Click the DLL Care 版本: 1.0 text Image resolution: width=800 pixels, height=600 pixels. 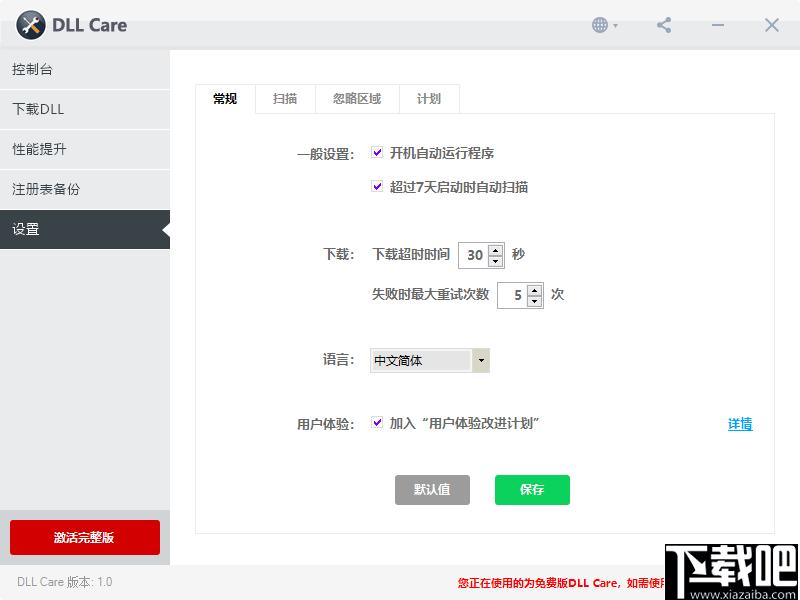pos(65,582)
